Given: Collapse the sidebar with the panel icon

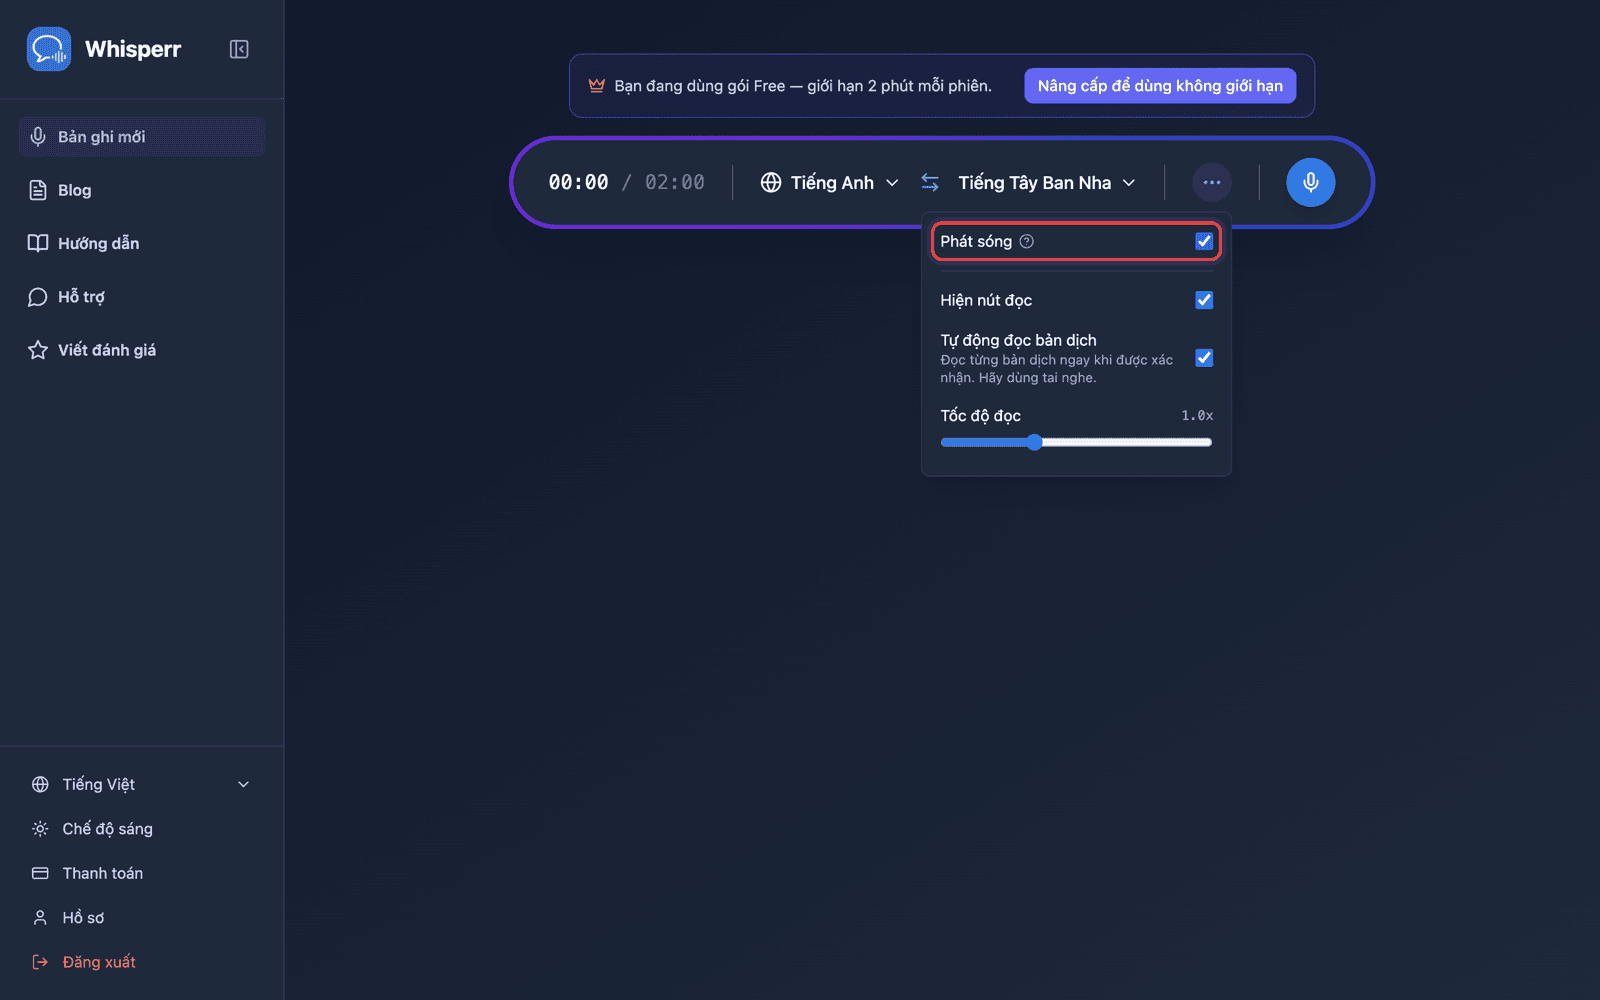Looking at the screenshot, I should click(239, 49).
